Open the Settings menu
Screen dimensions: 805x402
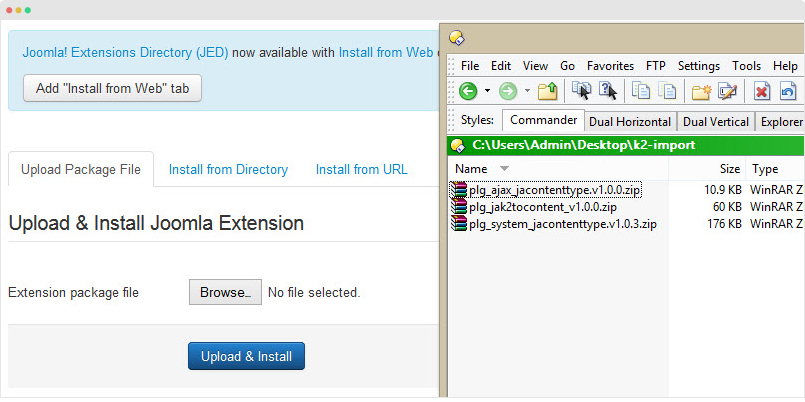pyautogui.click(x=699, y=66)
